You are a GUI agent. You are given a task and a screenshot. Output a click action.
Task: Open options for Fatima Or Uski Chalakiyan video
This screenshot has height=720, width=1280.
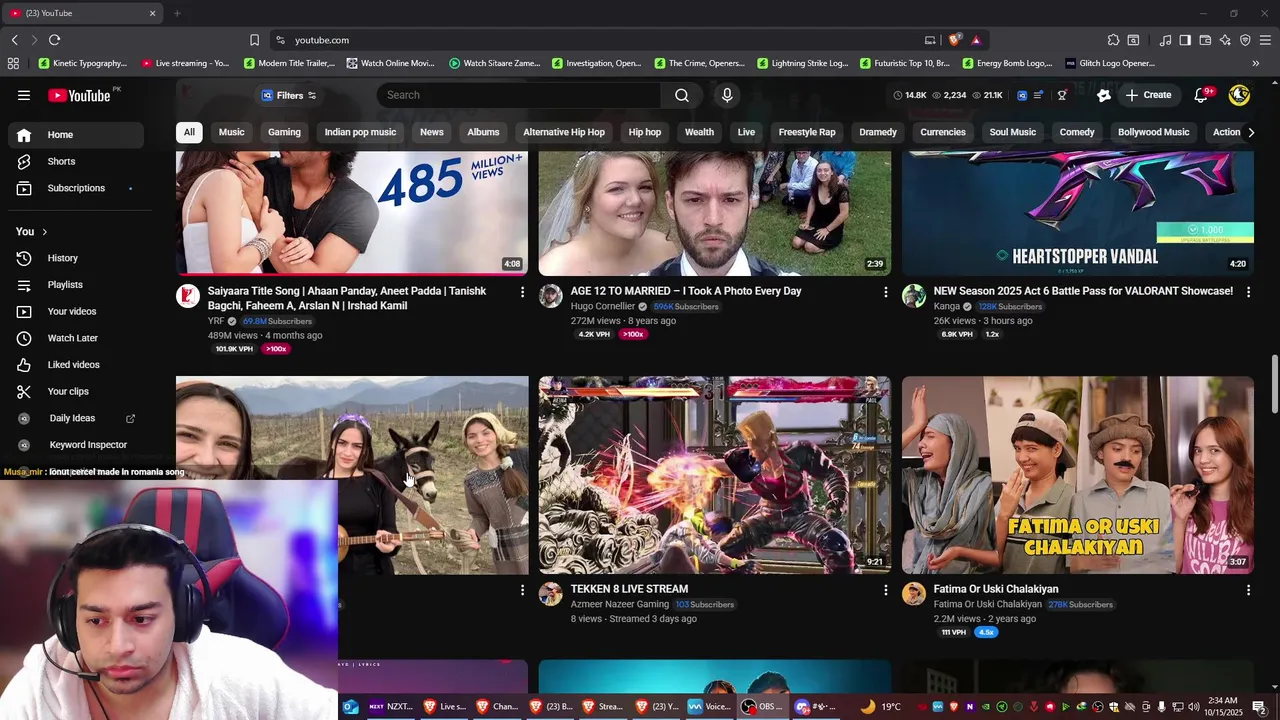pyautogui.click(x=1248, y=590)
